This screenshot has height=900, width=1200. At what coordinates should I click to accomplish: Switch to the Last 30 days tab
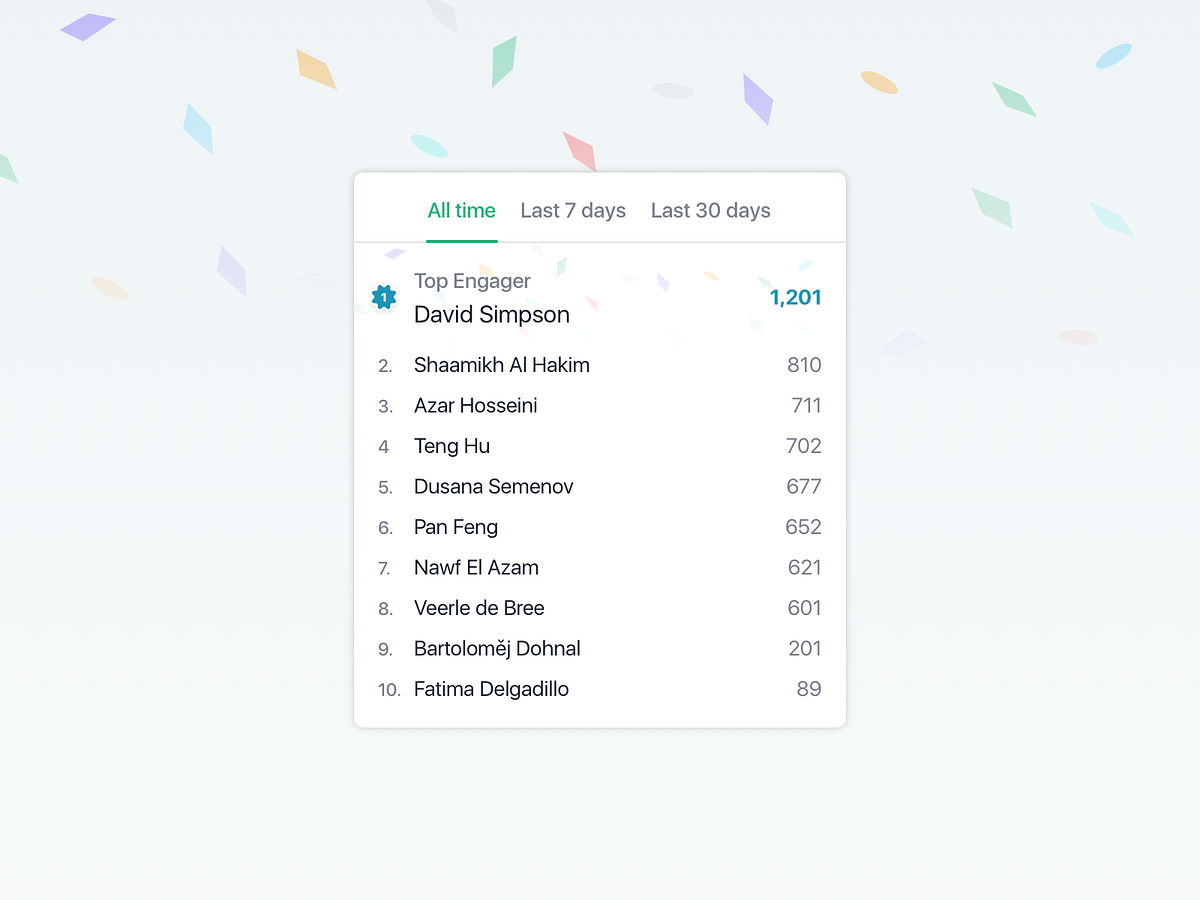(x=710, y=210)
